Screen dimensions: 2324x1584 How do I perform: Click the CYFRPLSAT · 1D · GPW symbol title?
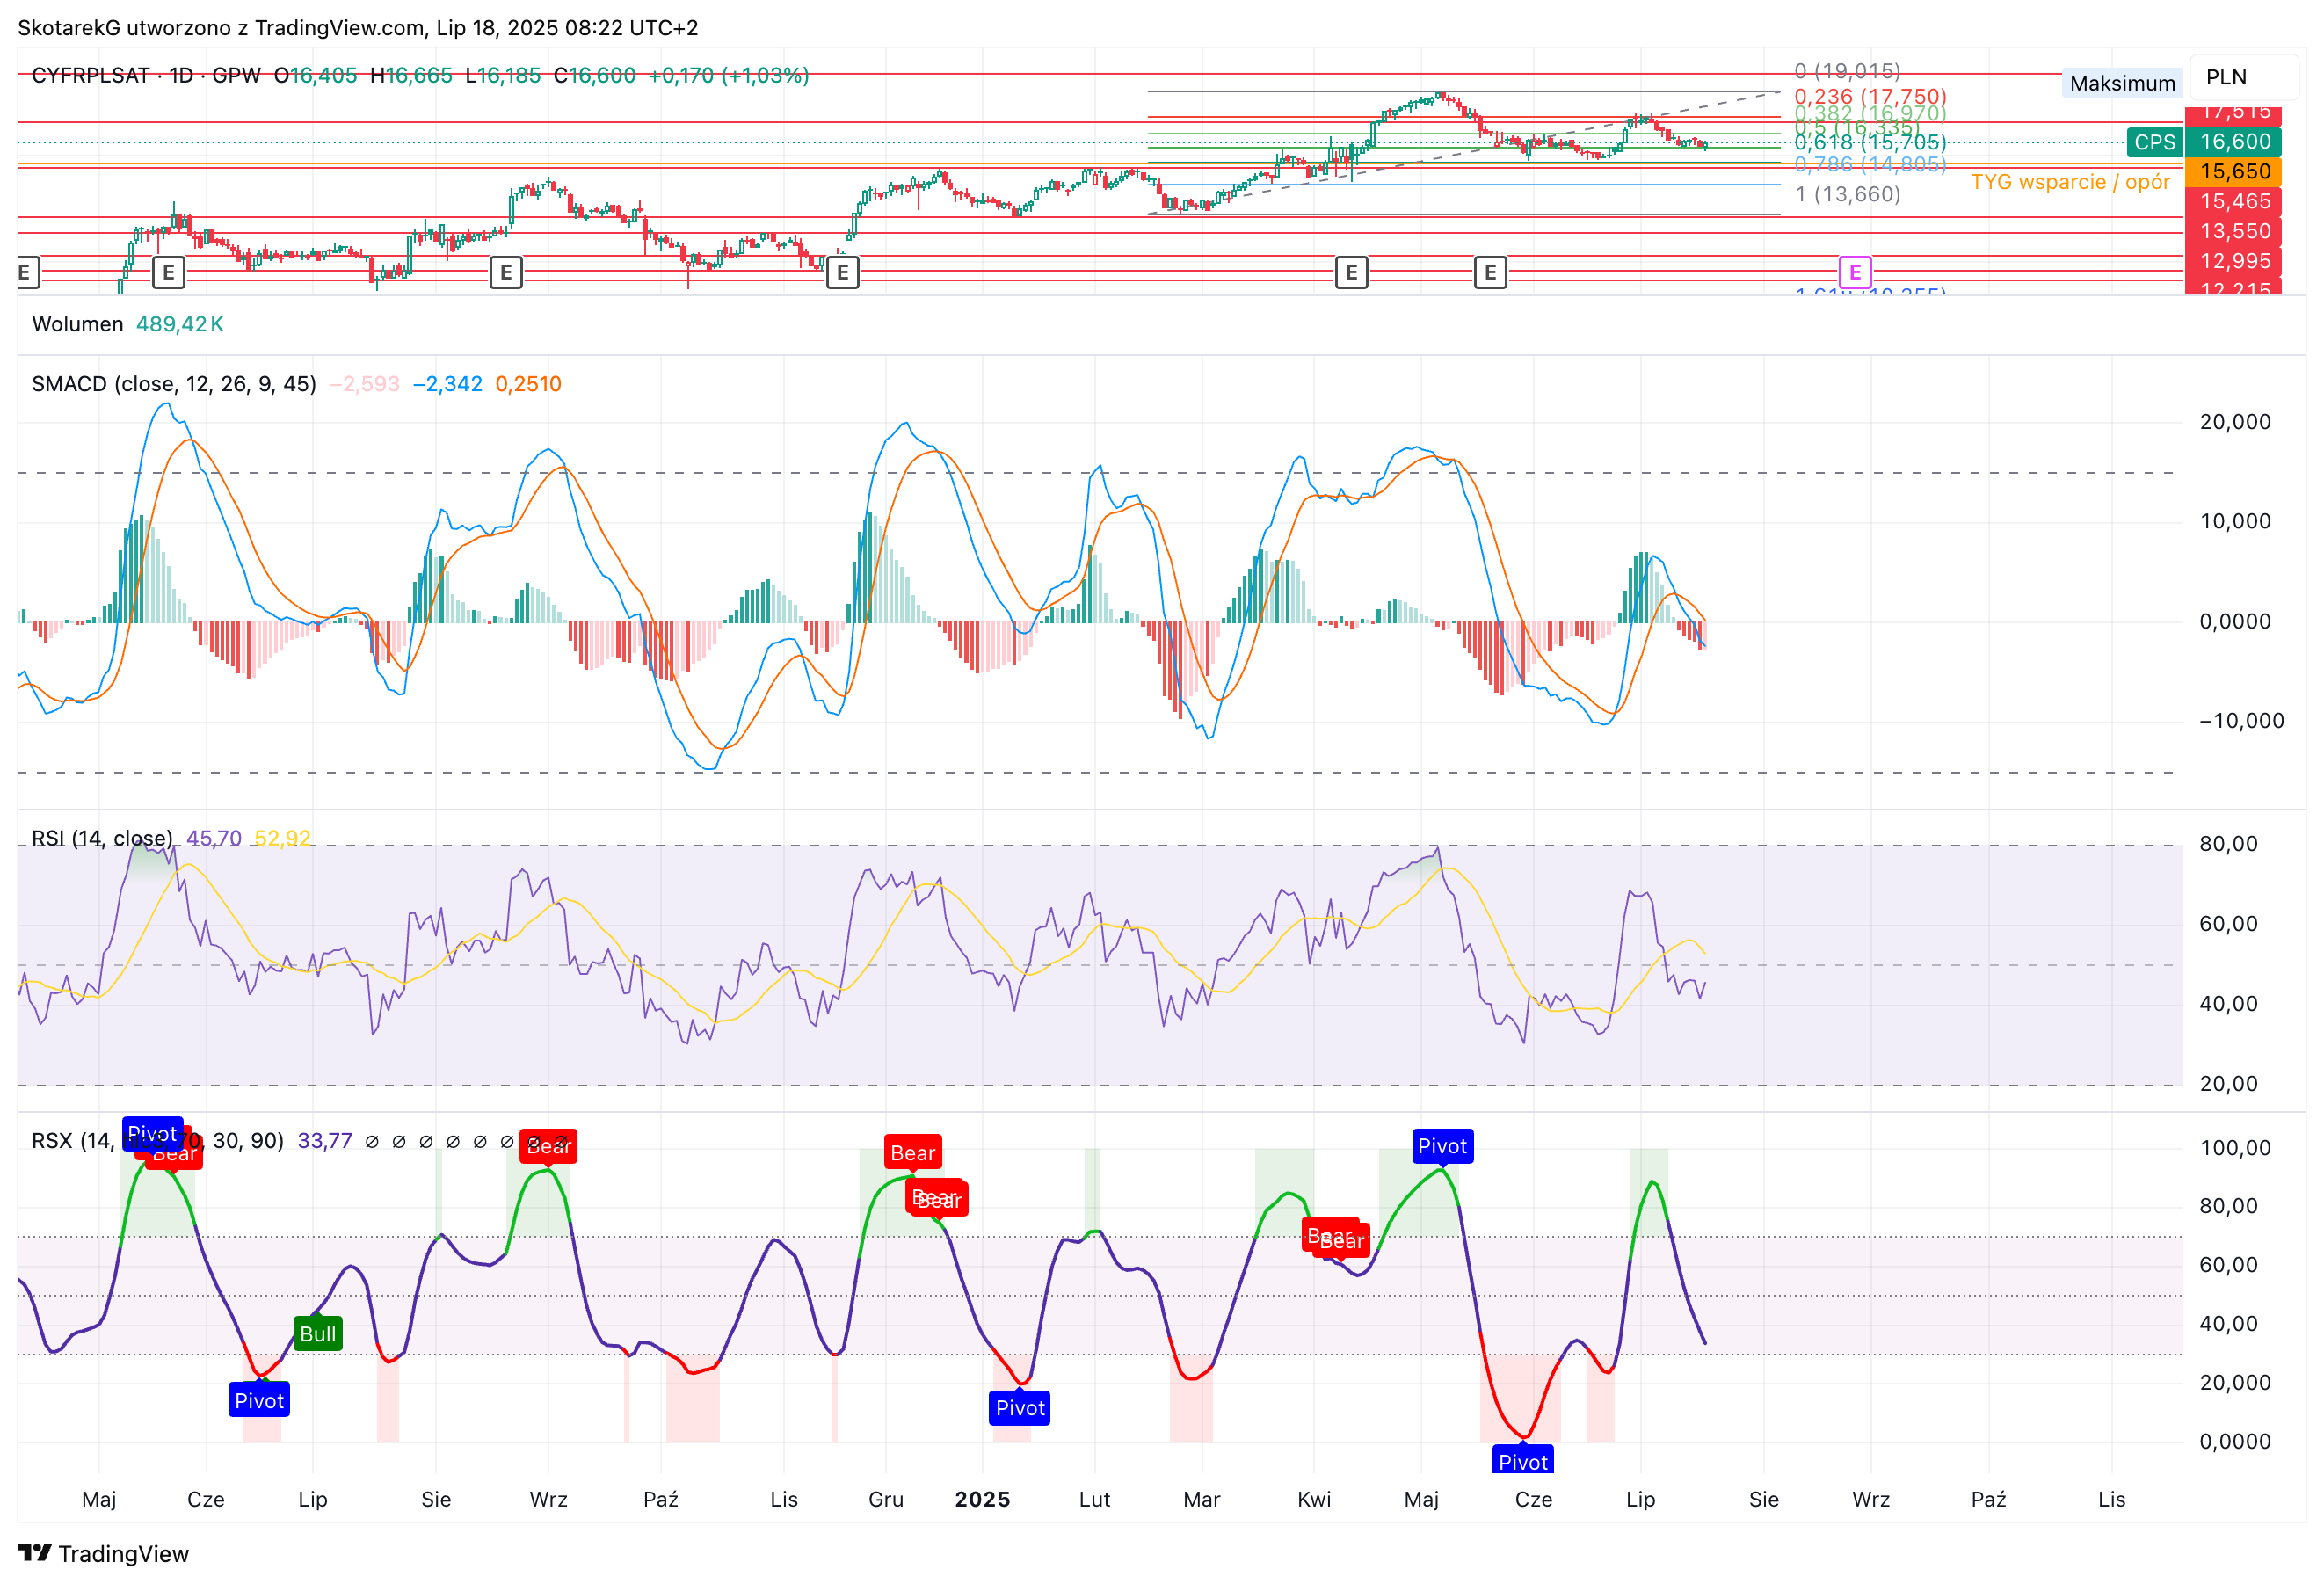(146, 75)
